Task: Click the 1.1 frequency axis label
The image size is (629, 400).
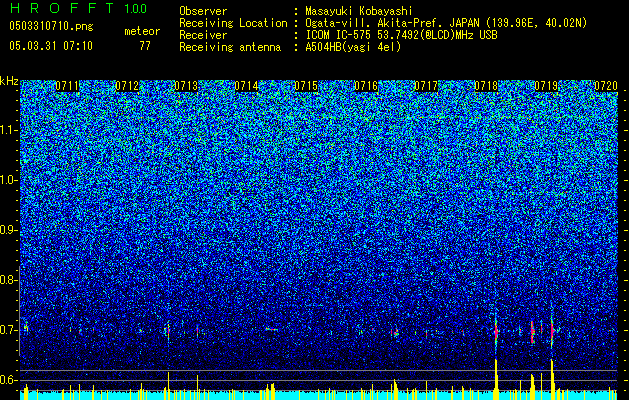Action: point(8,130)
